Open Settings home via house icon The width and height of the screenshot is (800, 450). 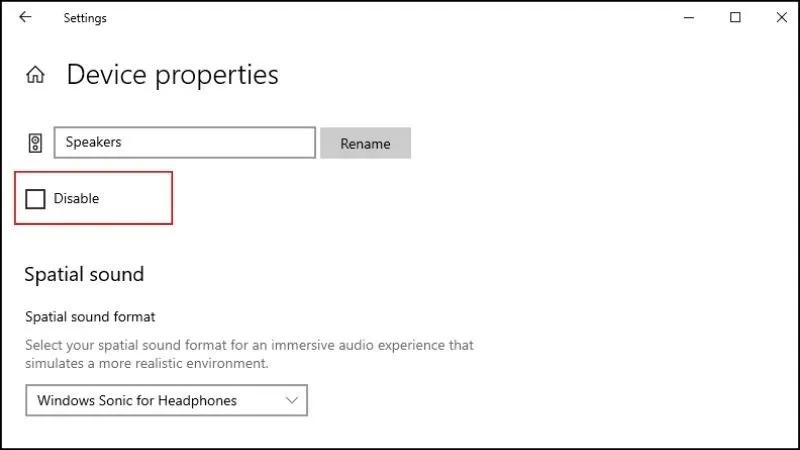click(35, 75)
